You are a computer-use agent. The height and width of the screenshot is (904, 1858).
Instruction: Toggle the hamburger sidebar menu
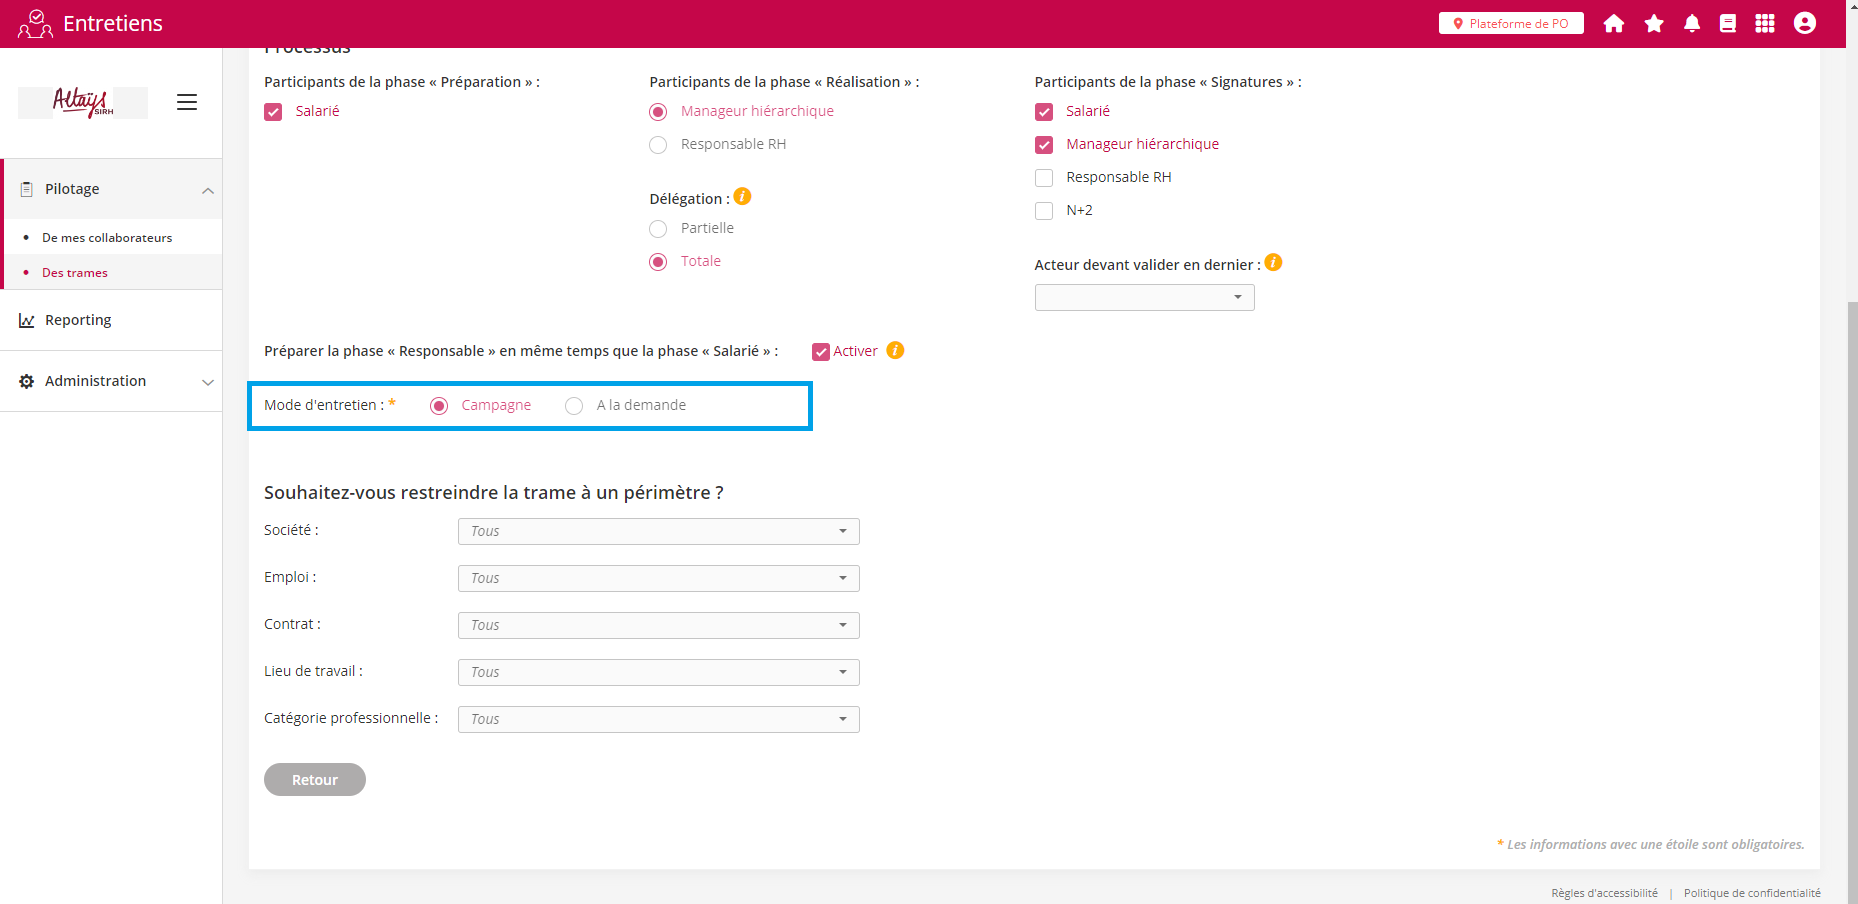pos(187,102)
